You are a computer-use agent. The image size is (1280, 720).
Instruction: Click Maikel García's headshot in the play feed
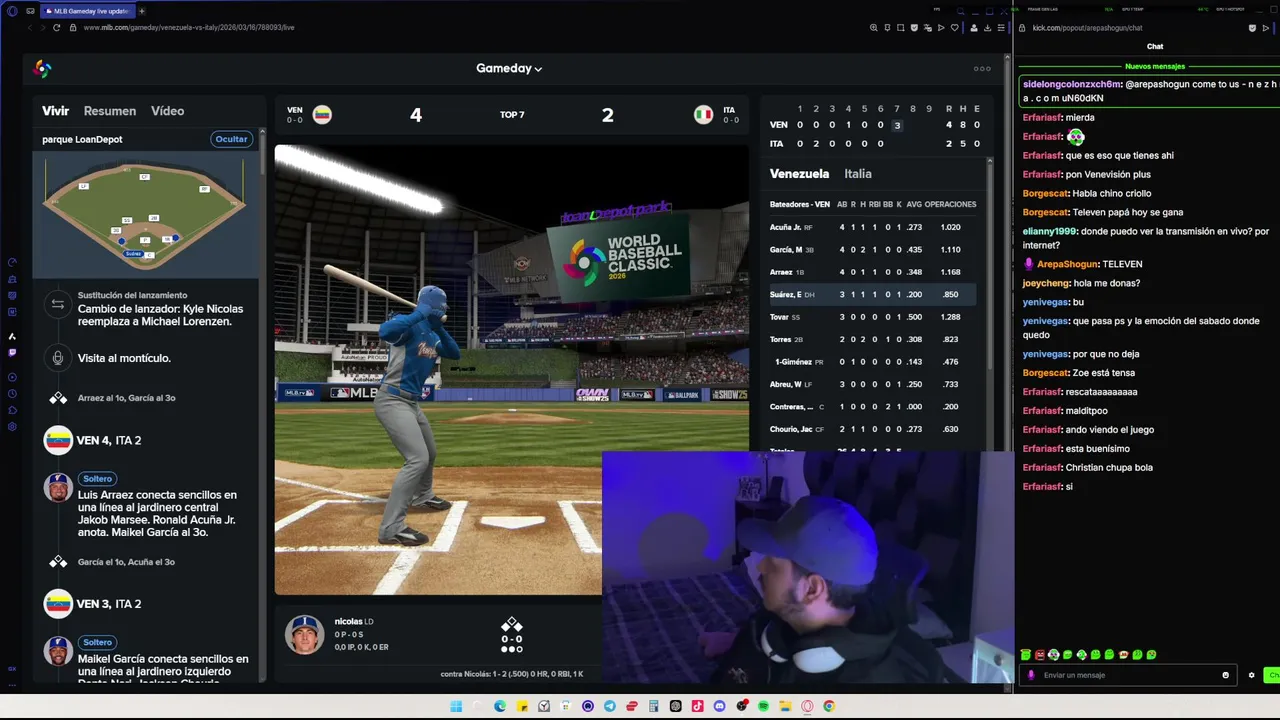pos(58,652)
